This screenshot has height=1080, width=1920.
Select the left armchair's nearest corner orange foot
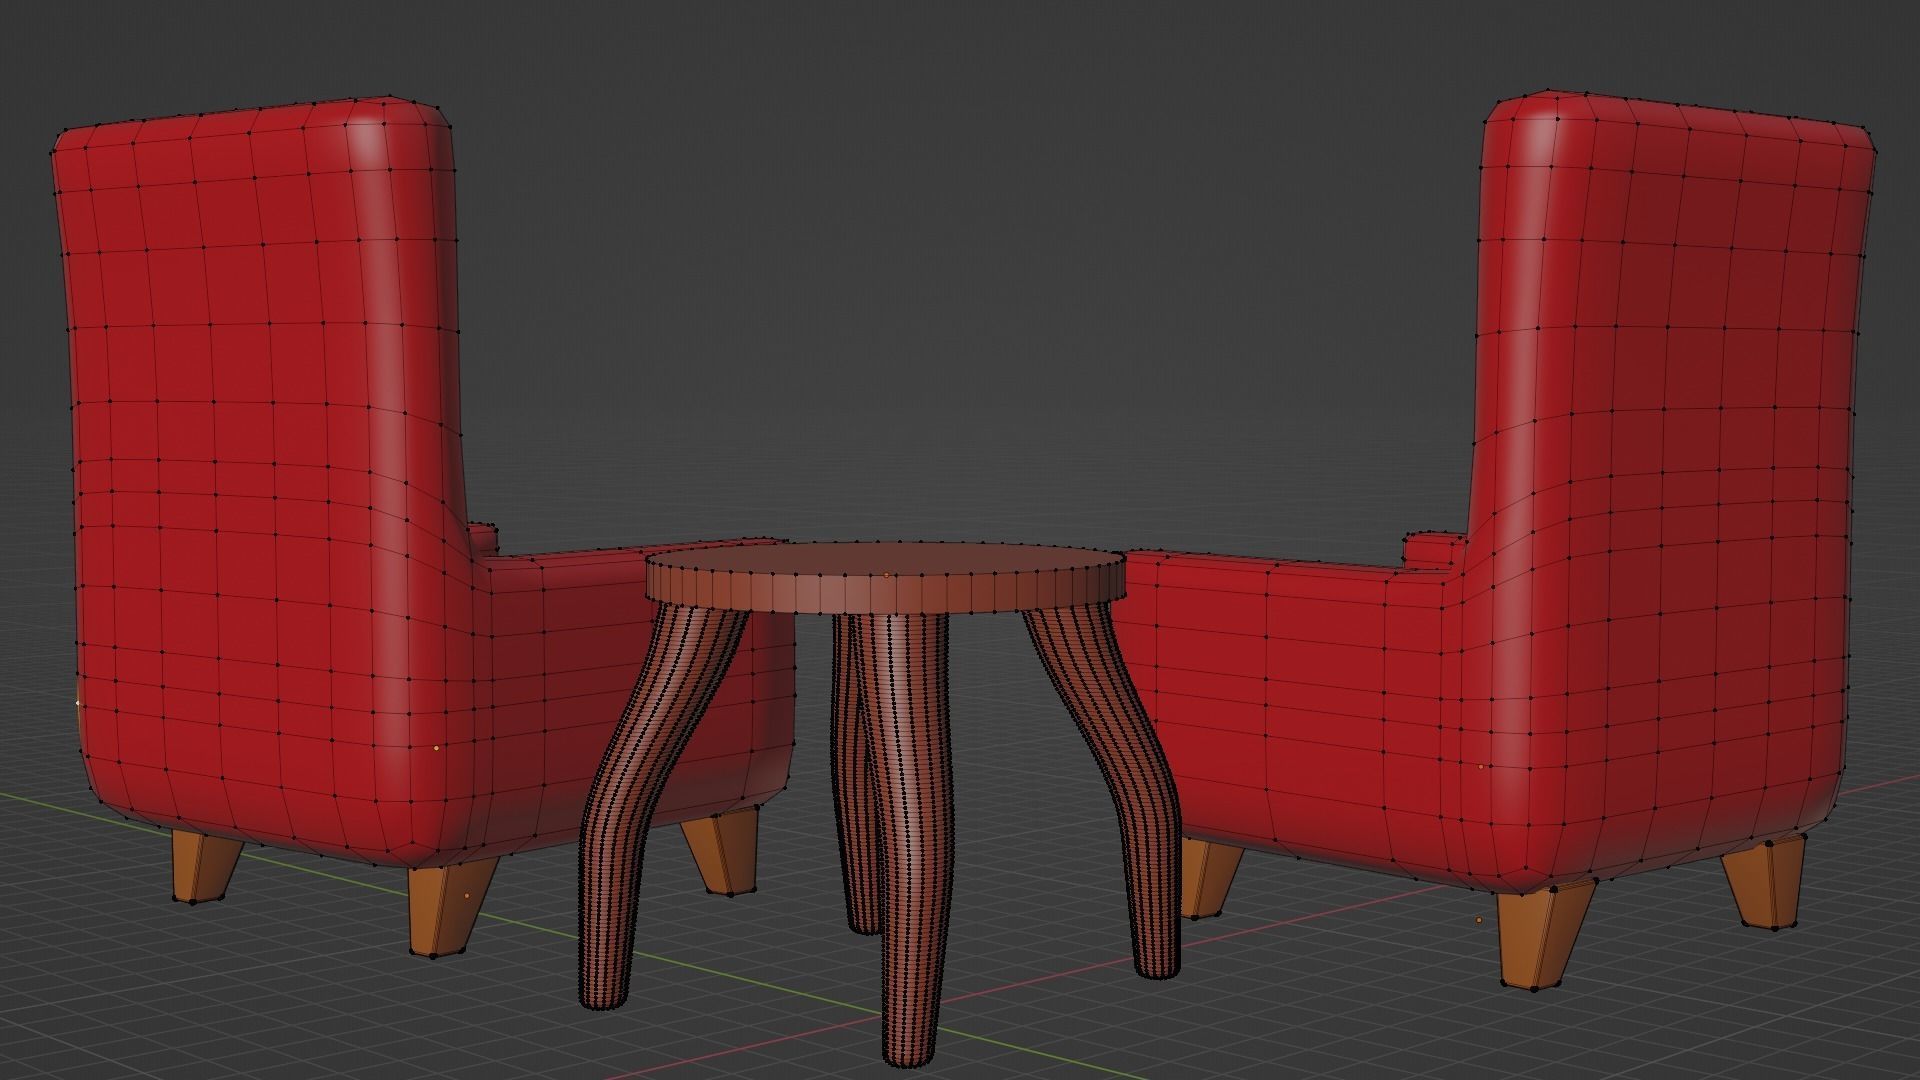pyautogui.click(x=450, y=908)
